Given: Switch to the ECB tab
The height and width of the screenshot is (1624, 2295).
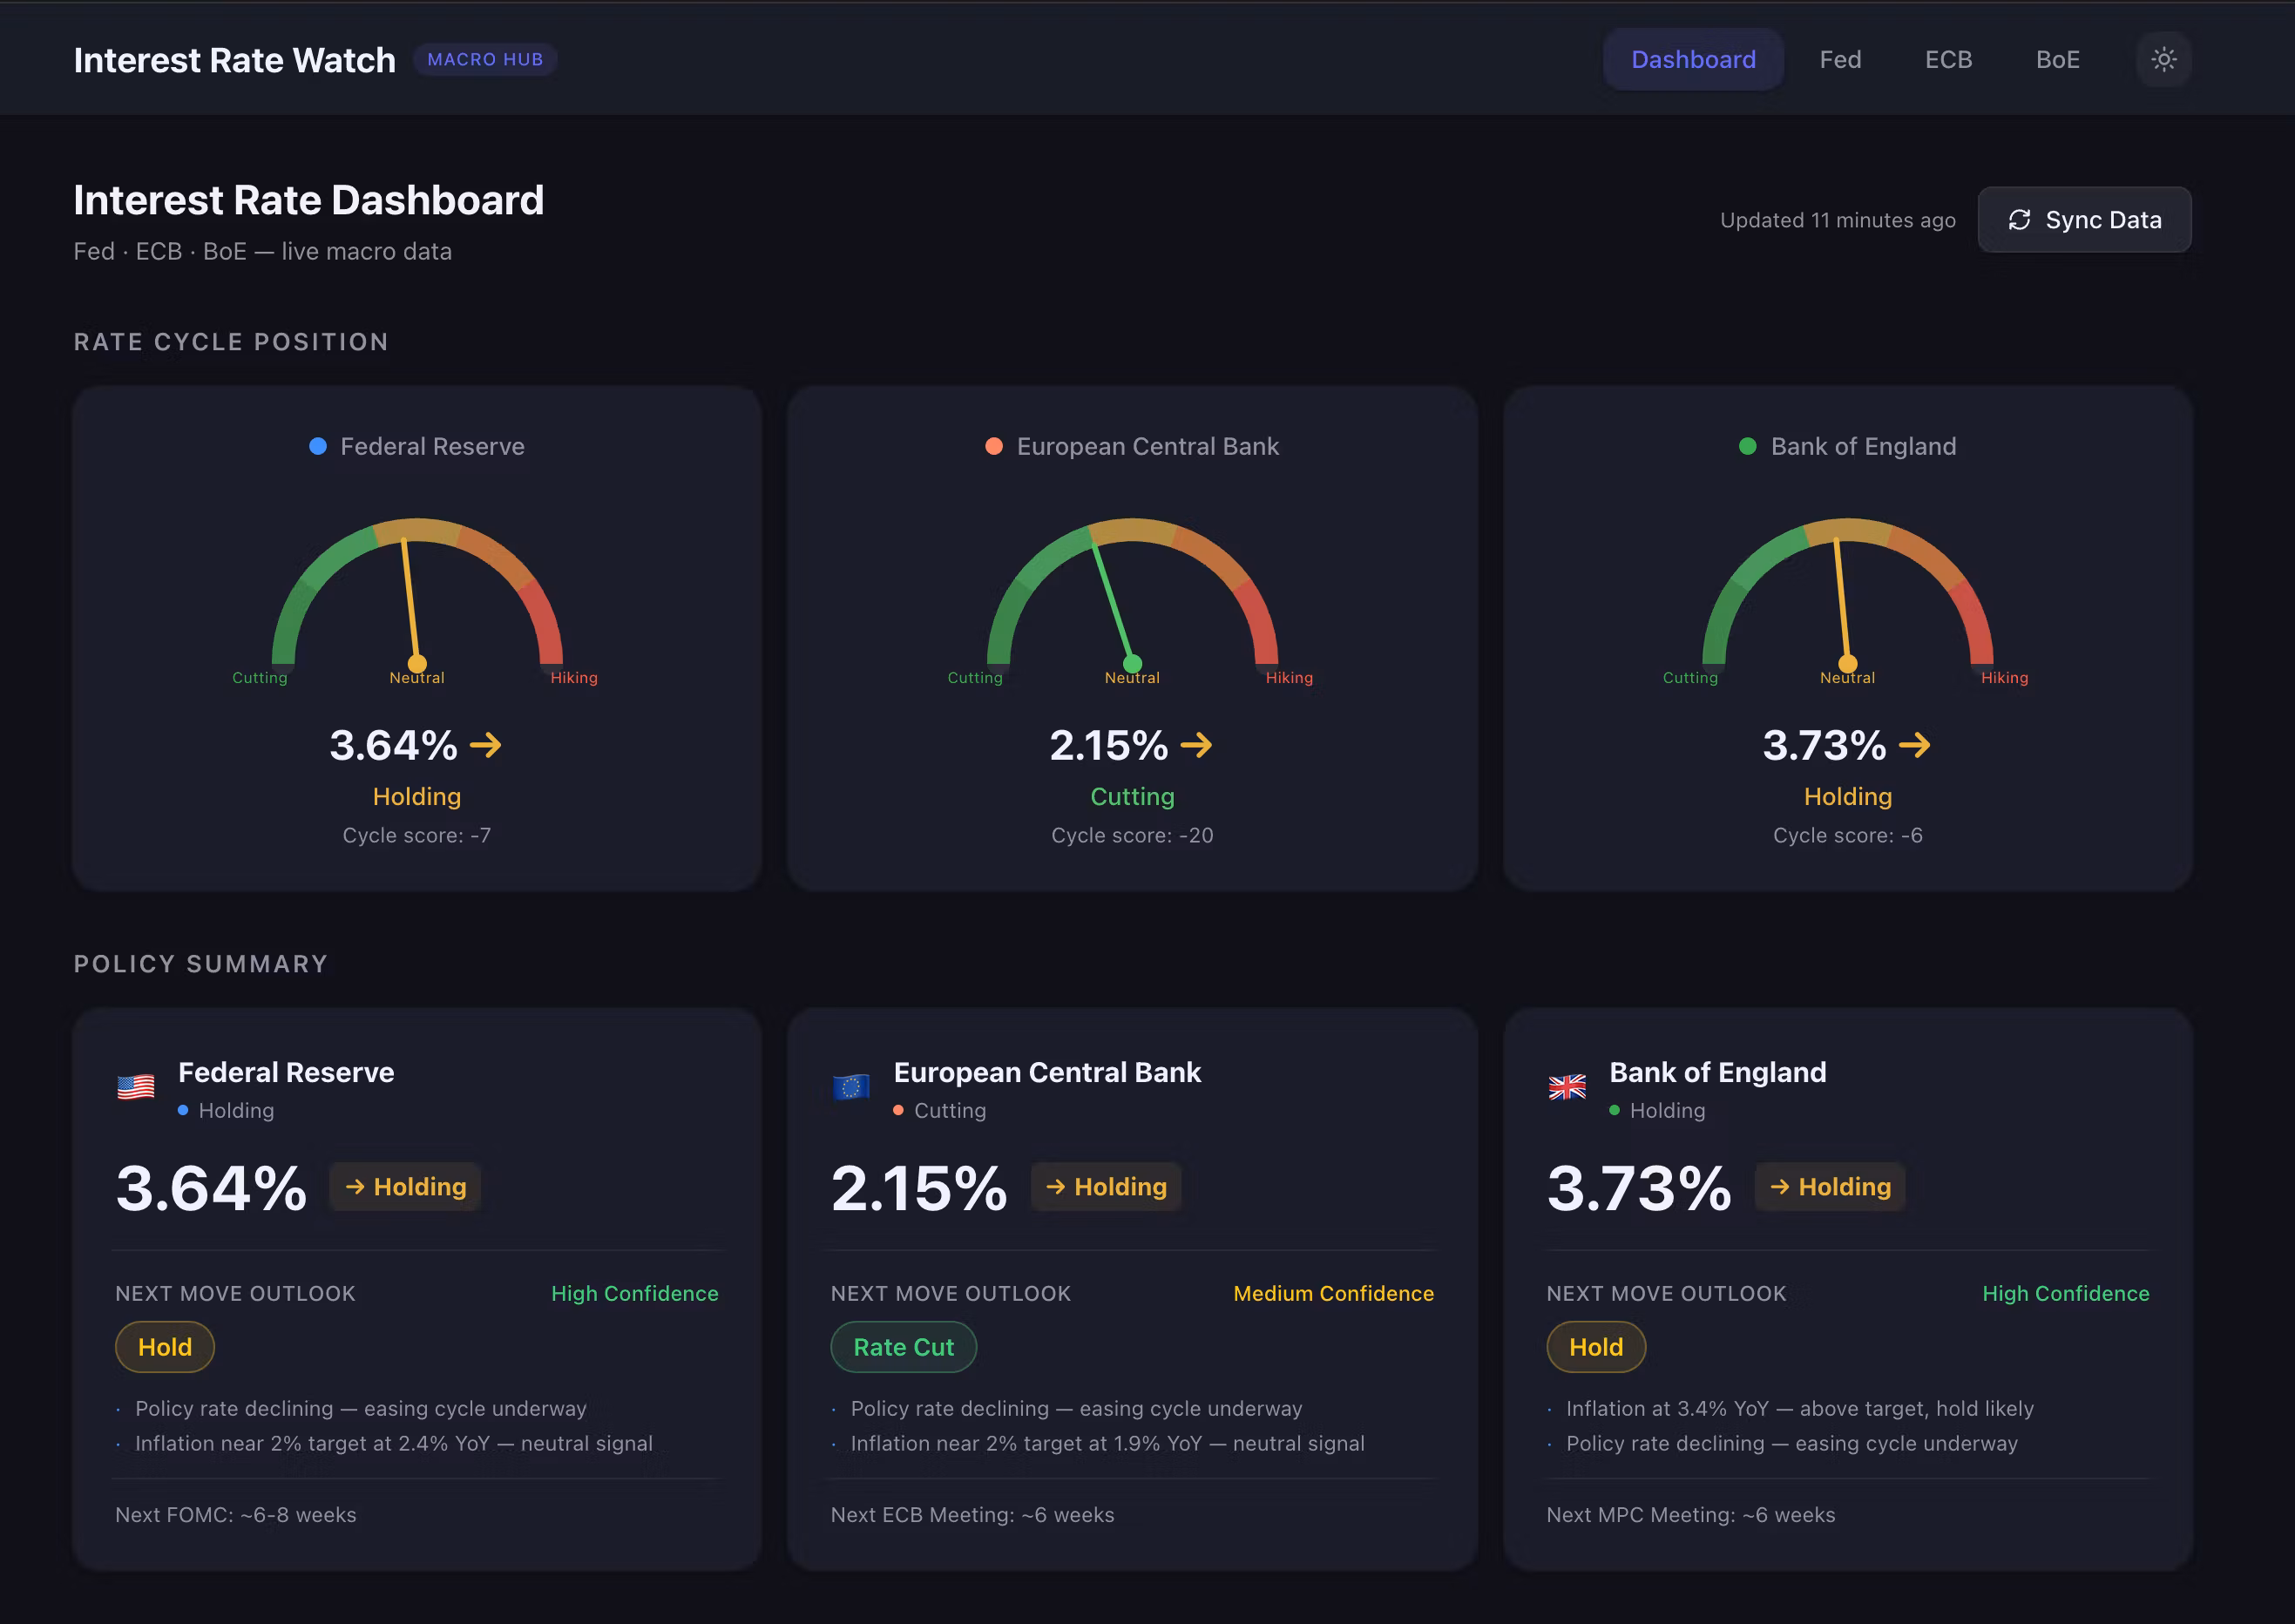Looking at the screenshot, I should point(1948,60).
